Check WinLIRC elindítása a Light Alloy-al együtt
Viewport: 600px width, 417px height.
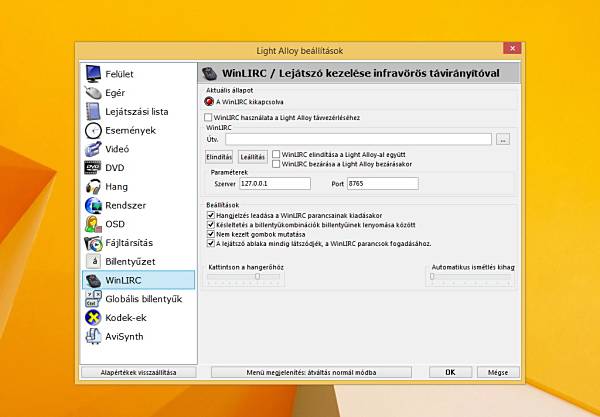click(276, 155)
